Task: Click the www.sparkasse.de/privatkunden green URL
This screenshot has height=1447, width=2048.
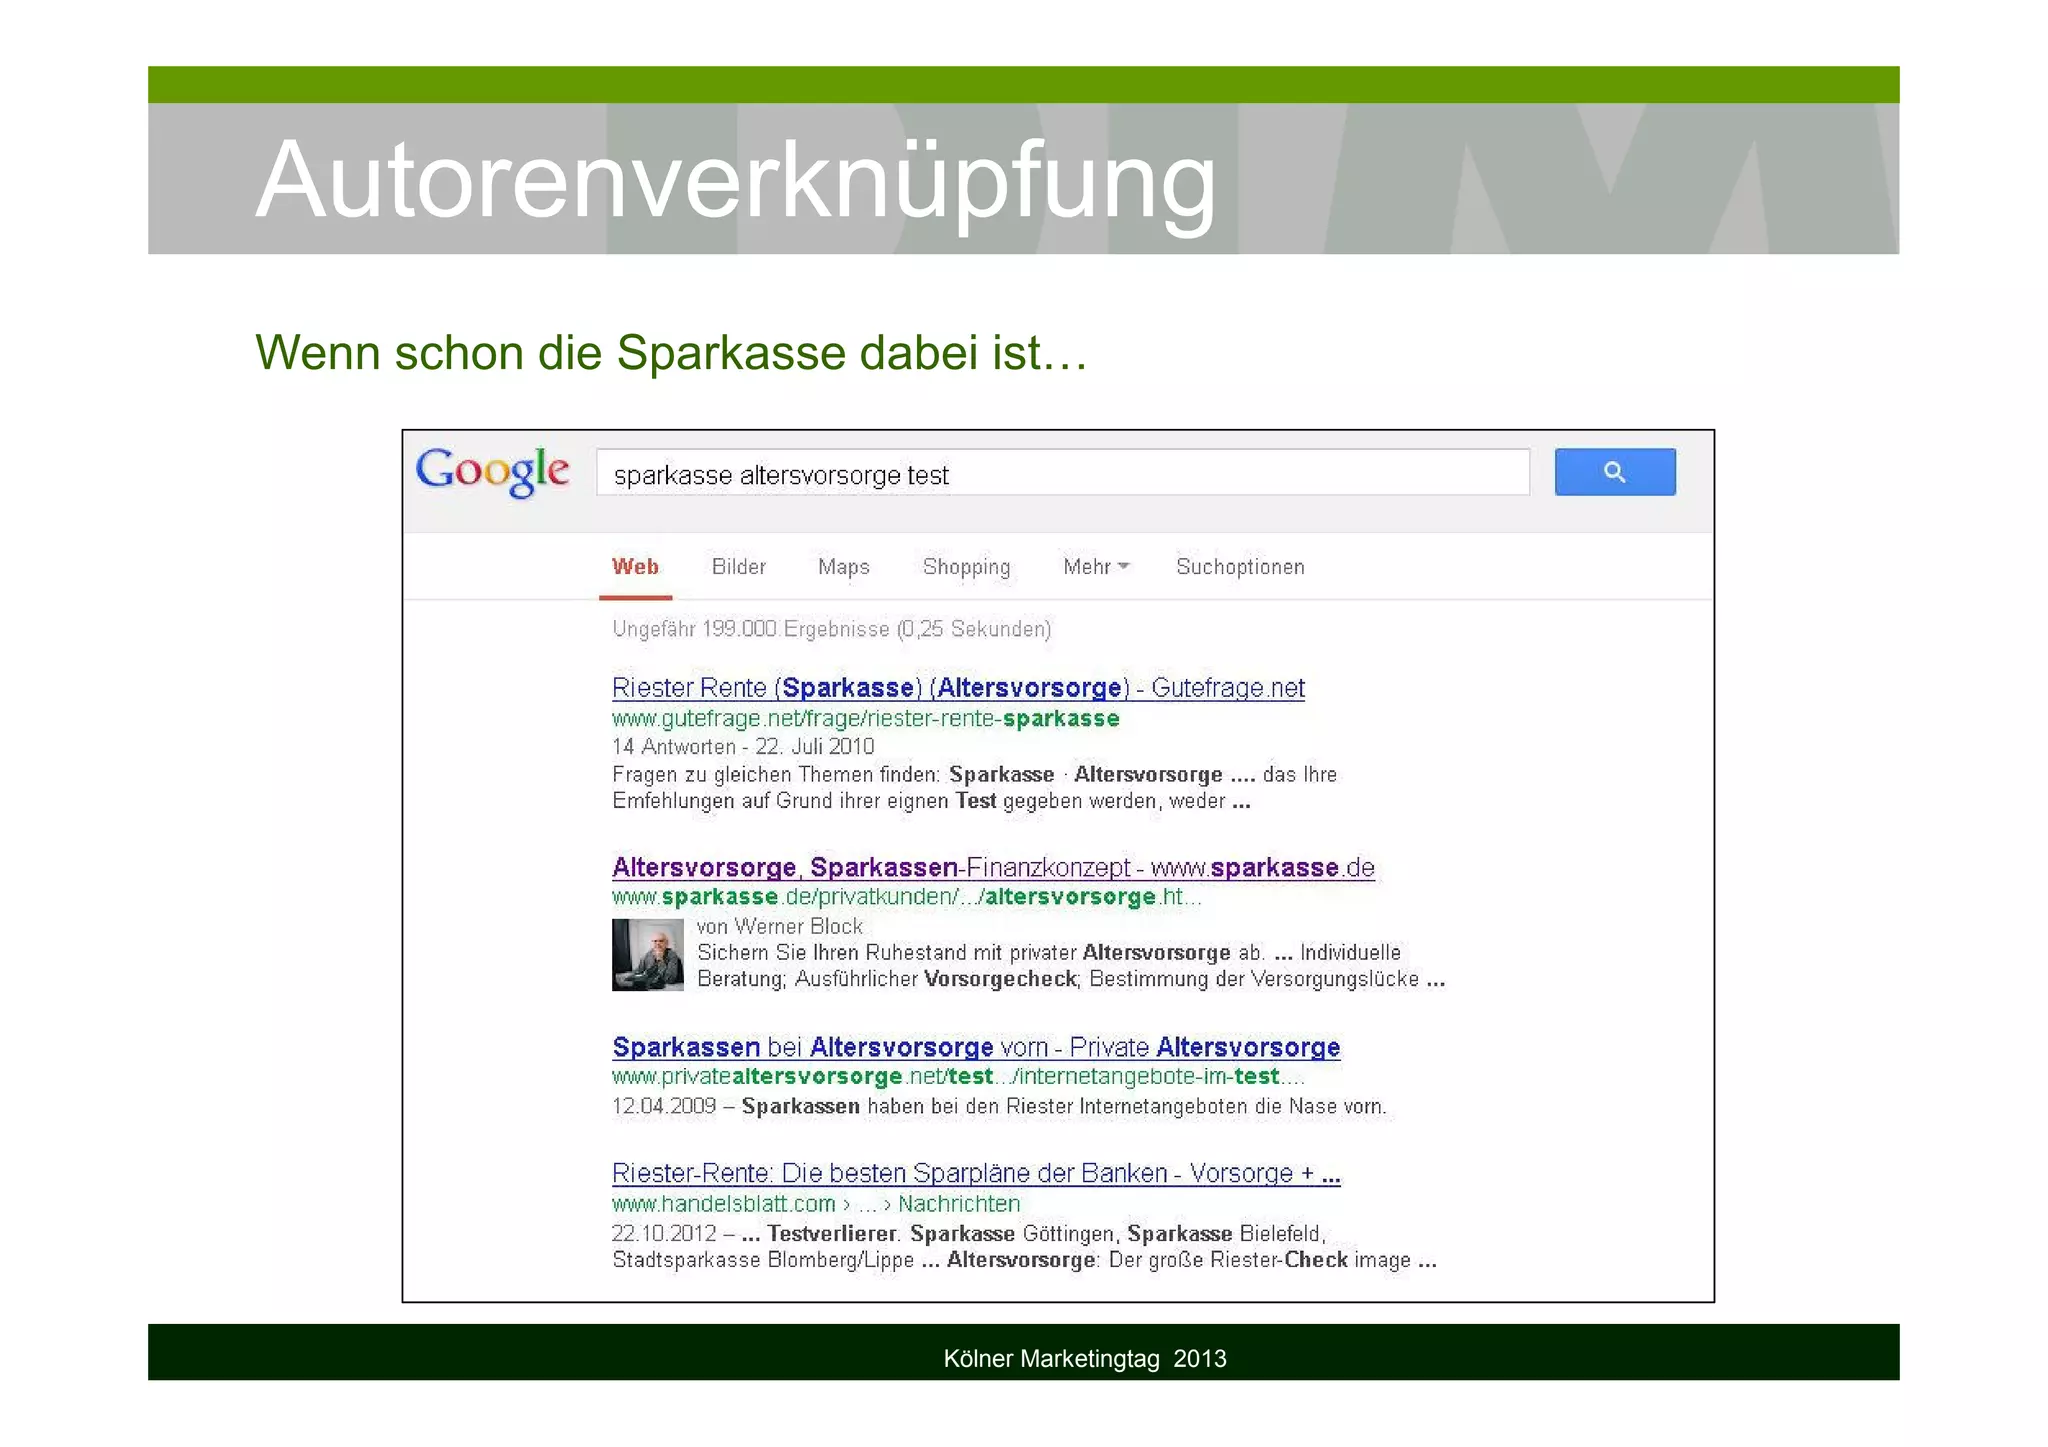Action: point(906,897)
